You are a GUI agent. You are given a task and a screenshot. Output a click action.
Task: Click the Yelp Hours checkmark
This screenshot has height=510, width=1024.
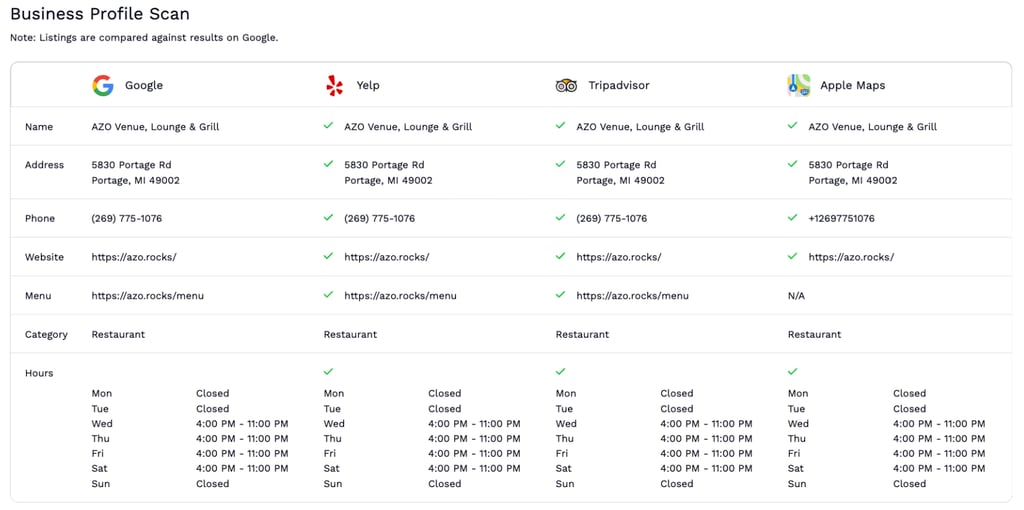[x=328, y=372]
